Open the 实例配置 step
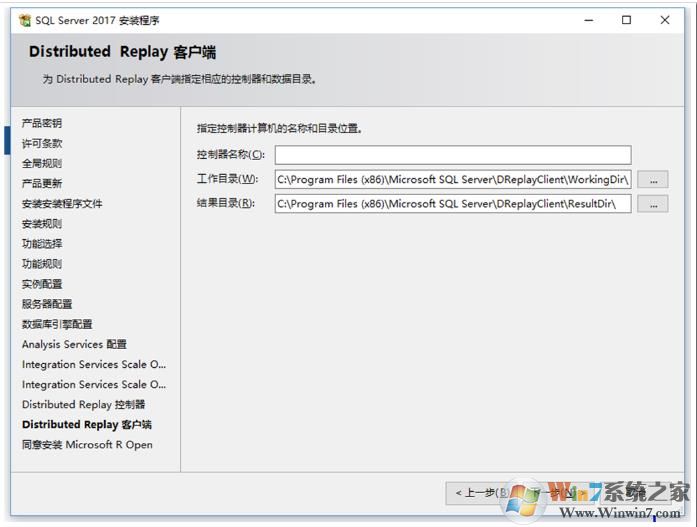 (42, 283)
